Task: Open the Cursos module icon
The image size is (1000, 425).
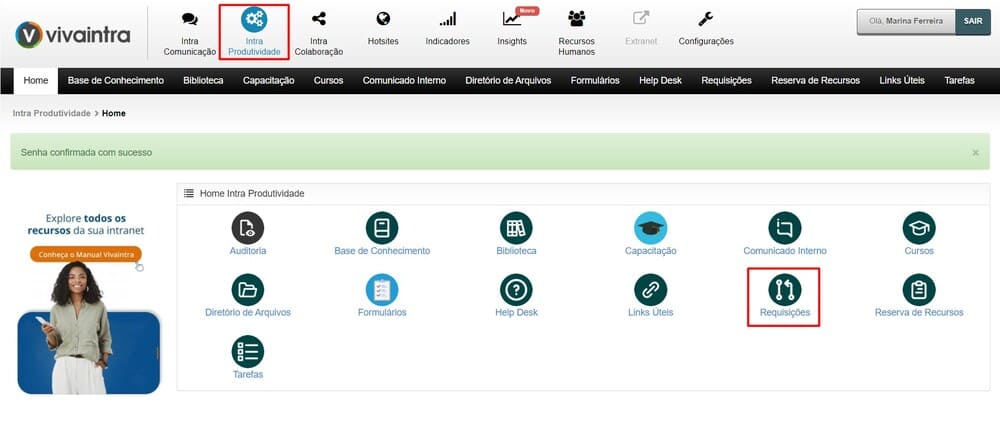Action: click(x=918, y=228)
